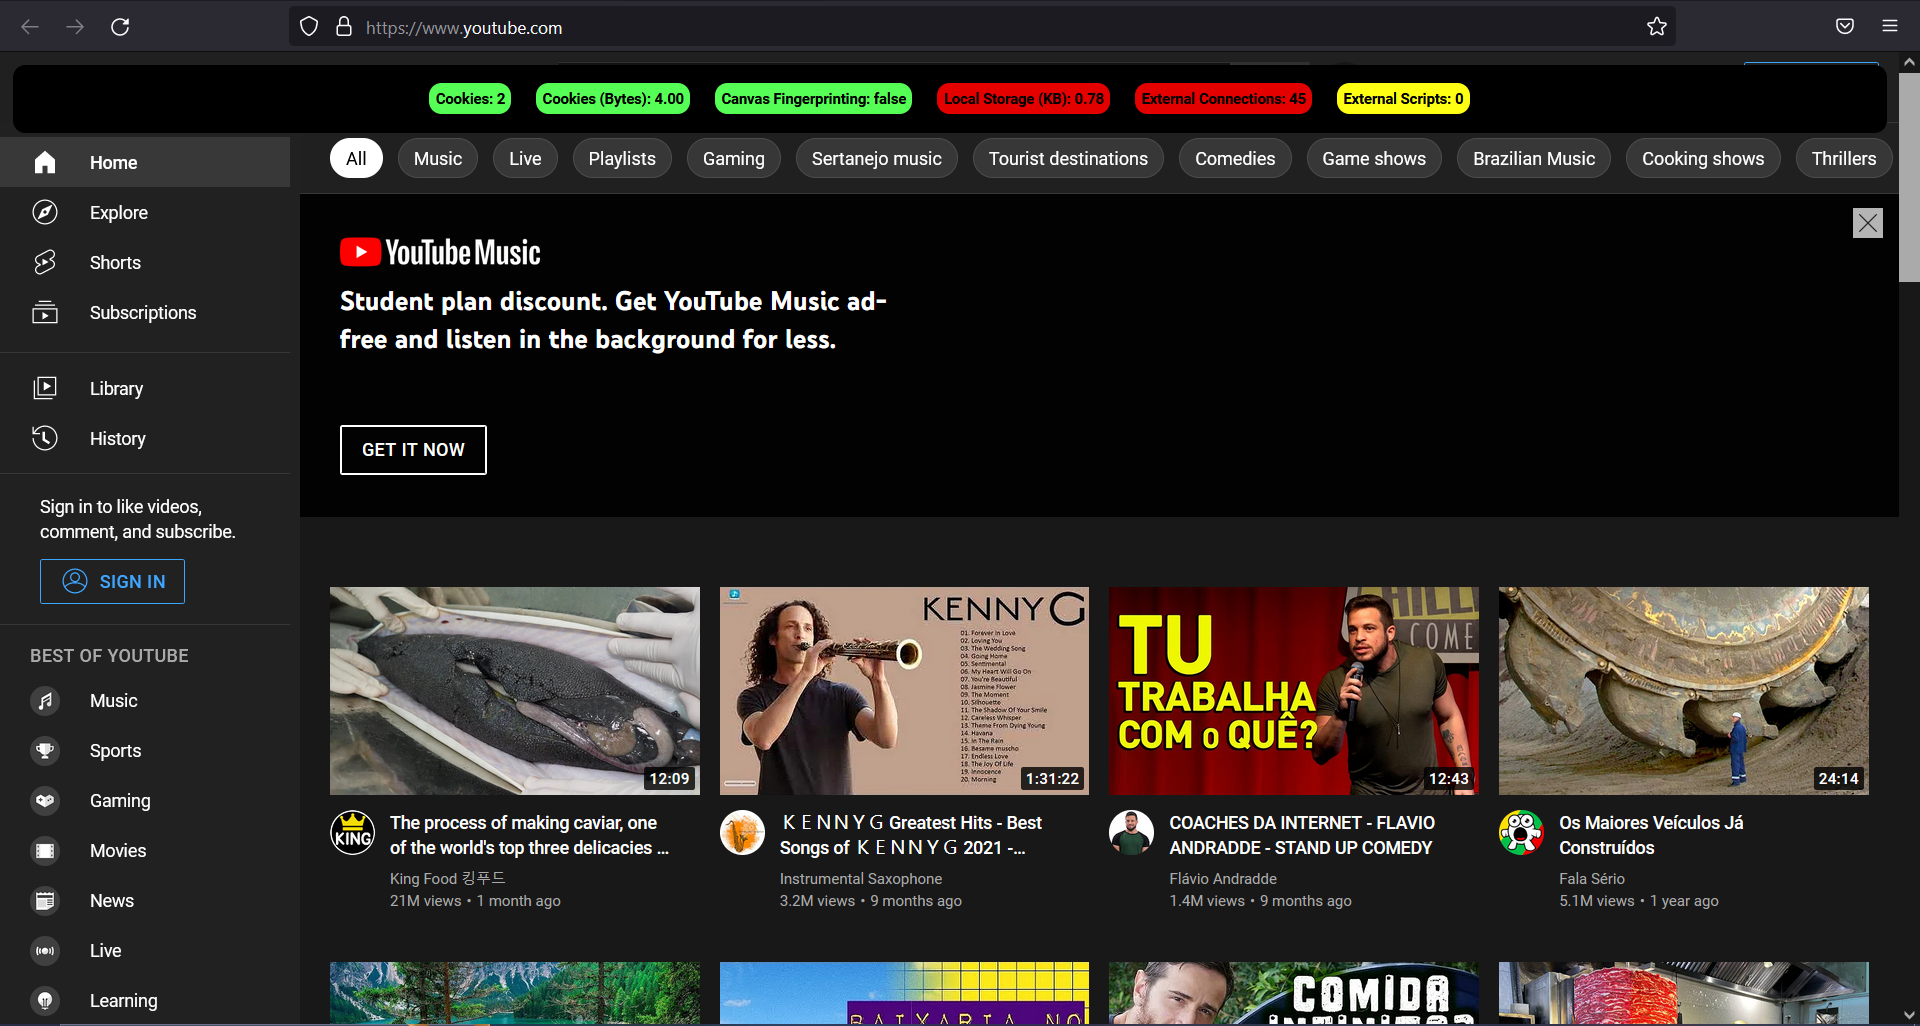1920x1026 pixels.
Task: Open the Pocket save icon
Action: point(1845,27)
